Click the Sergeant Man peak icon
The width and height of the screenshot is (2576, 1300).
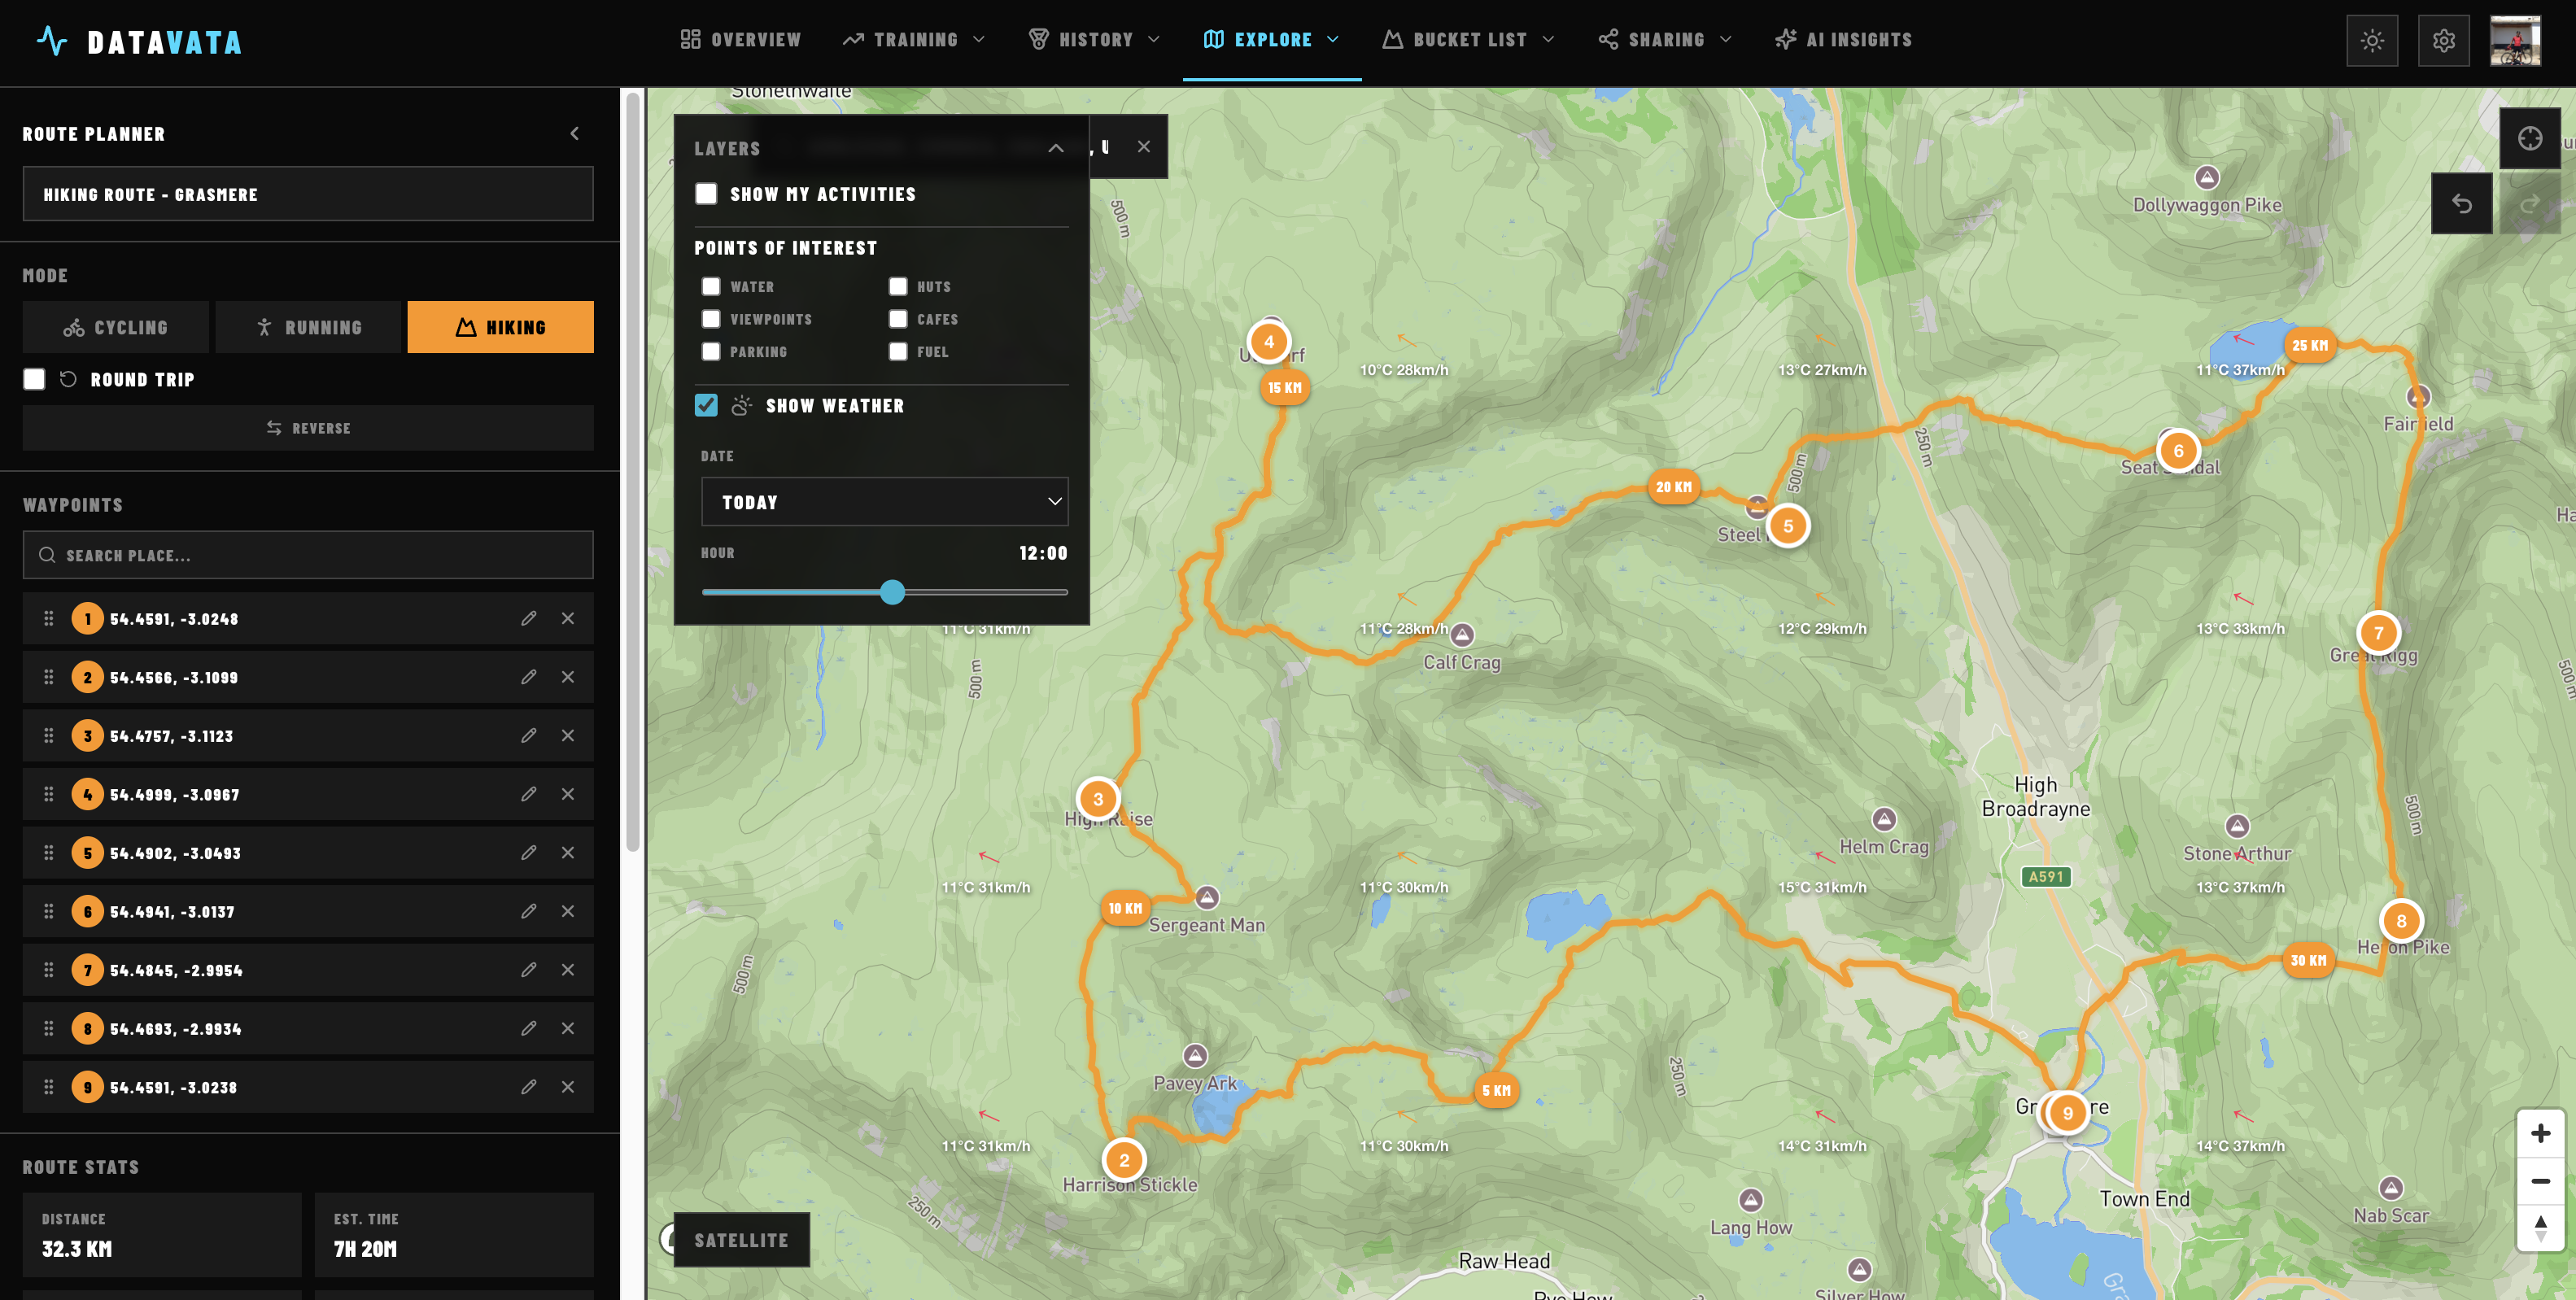pos(1207,897)
